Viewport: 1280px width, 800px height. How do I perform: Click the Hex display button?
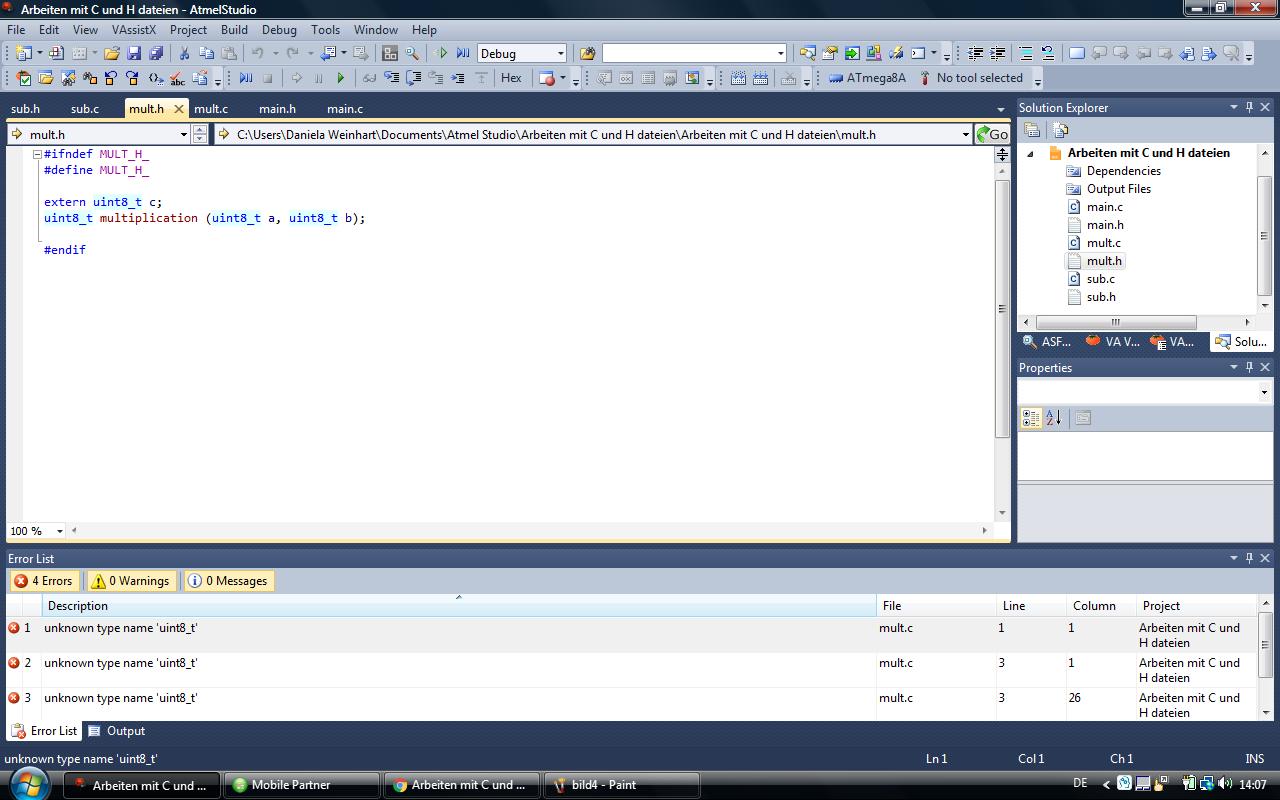(511, 78)
